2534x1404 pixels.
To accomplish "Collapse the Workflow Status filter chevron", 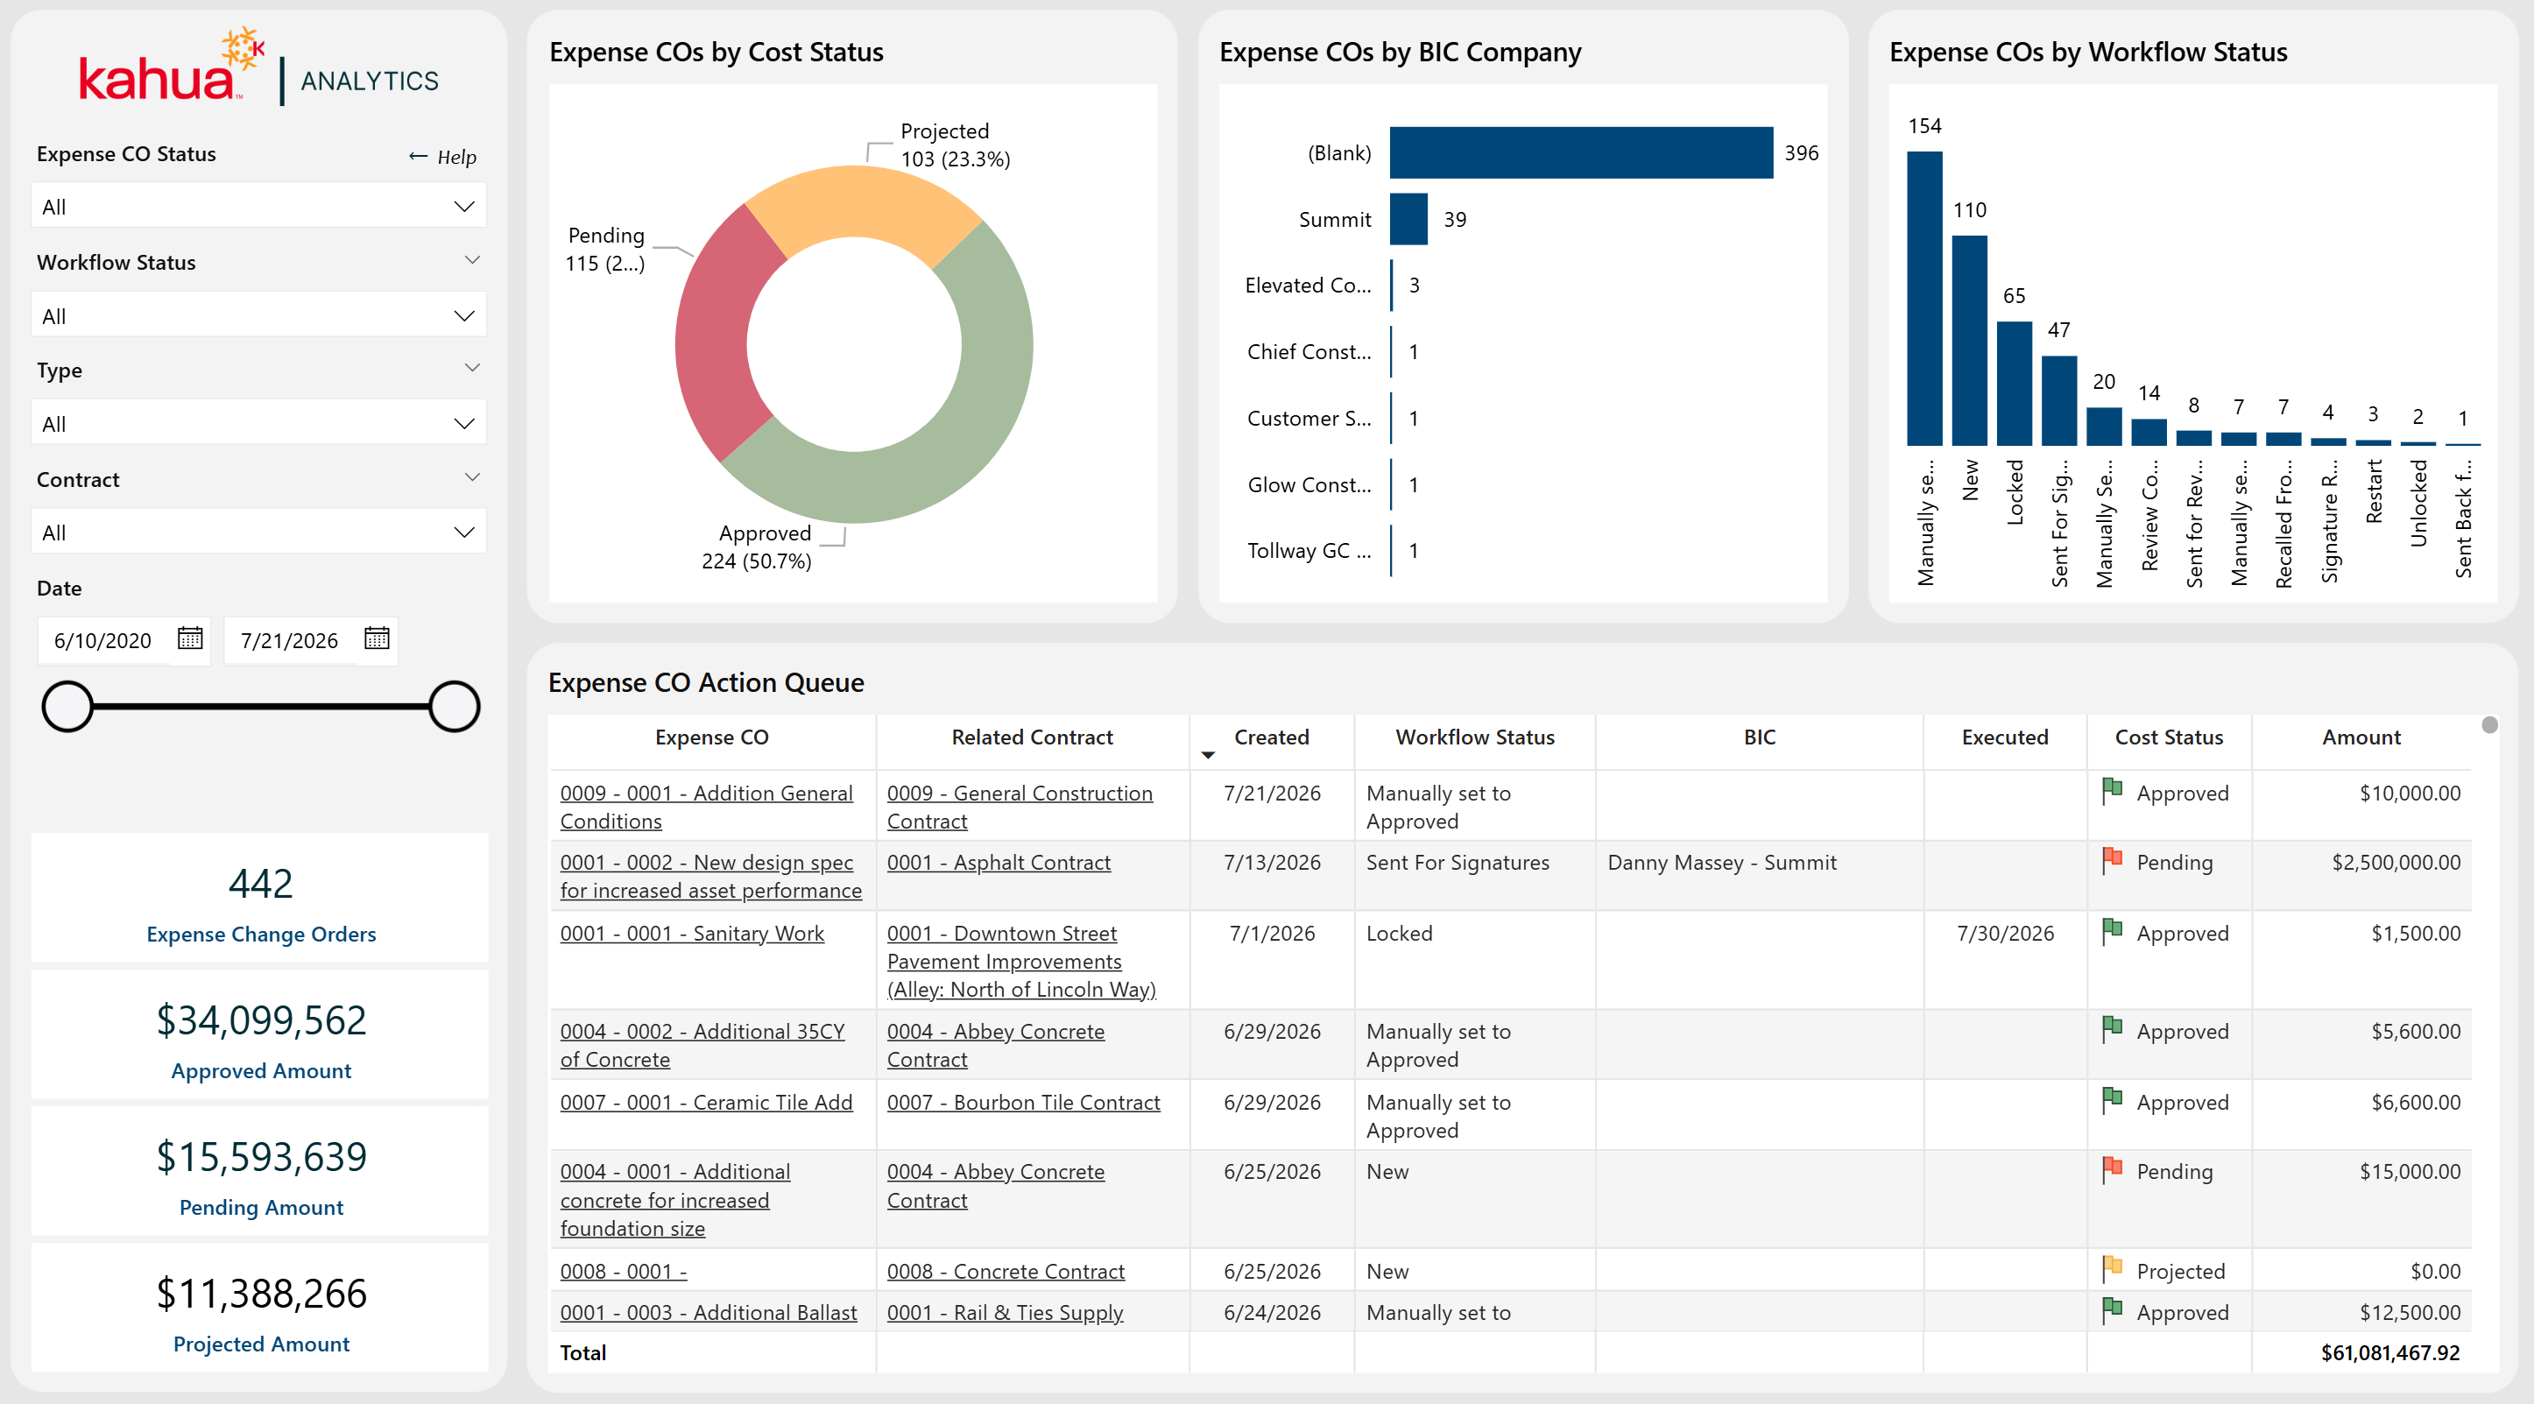I will coord(472,261).
